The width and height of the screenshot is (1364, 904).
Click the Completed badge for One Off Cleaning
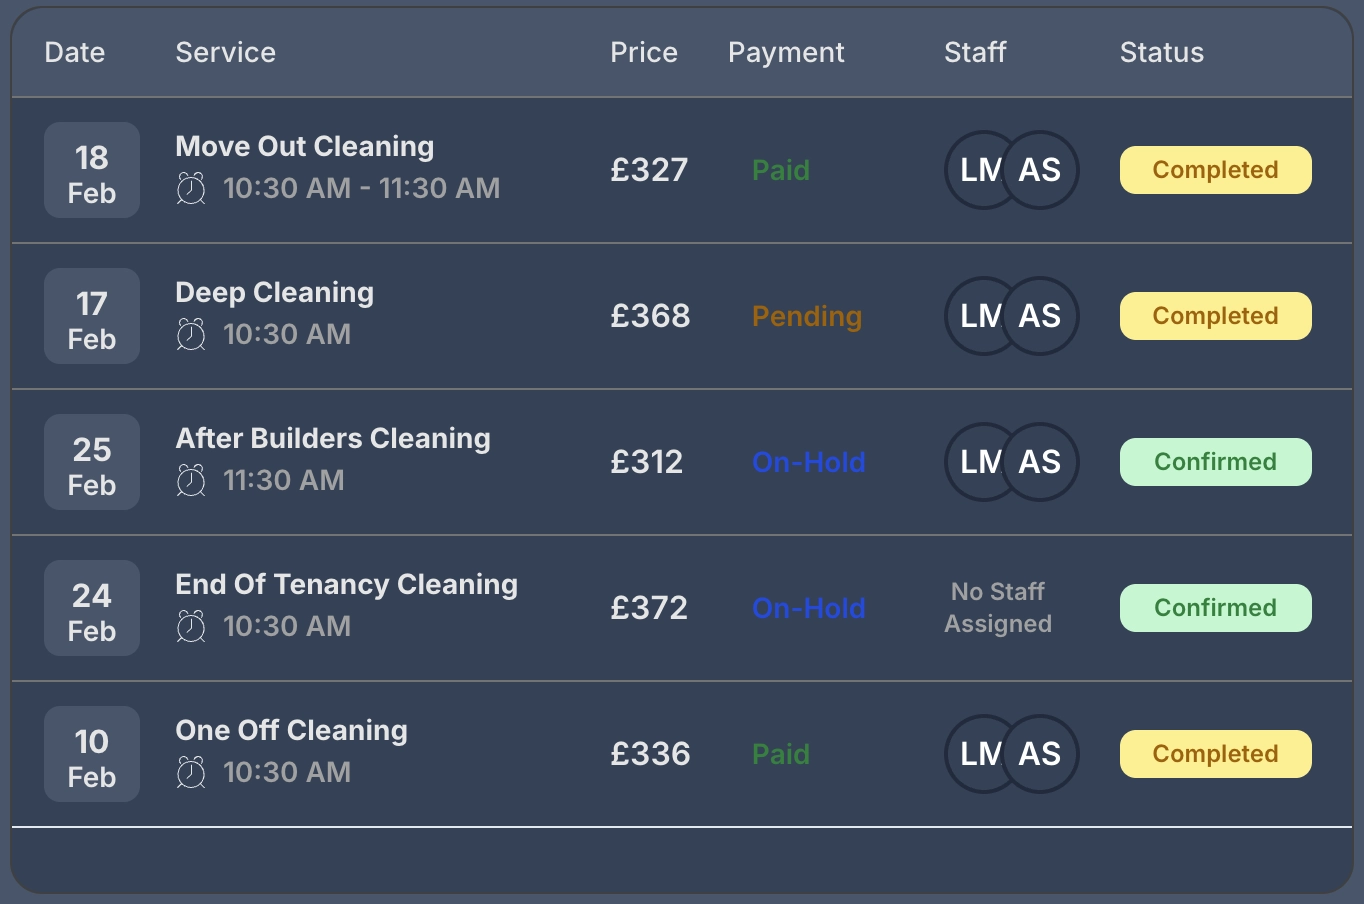[1215, 754]
